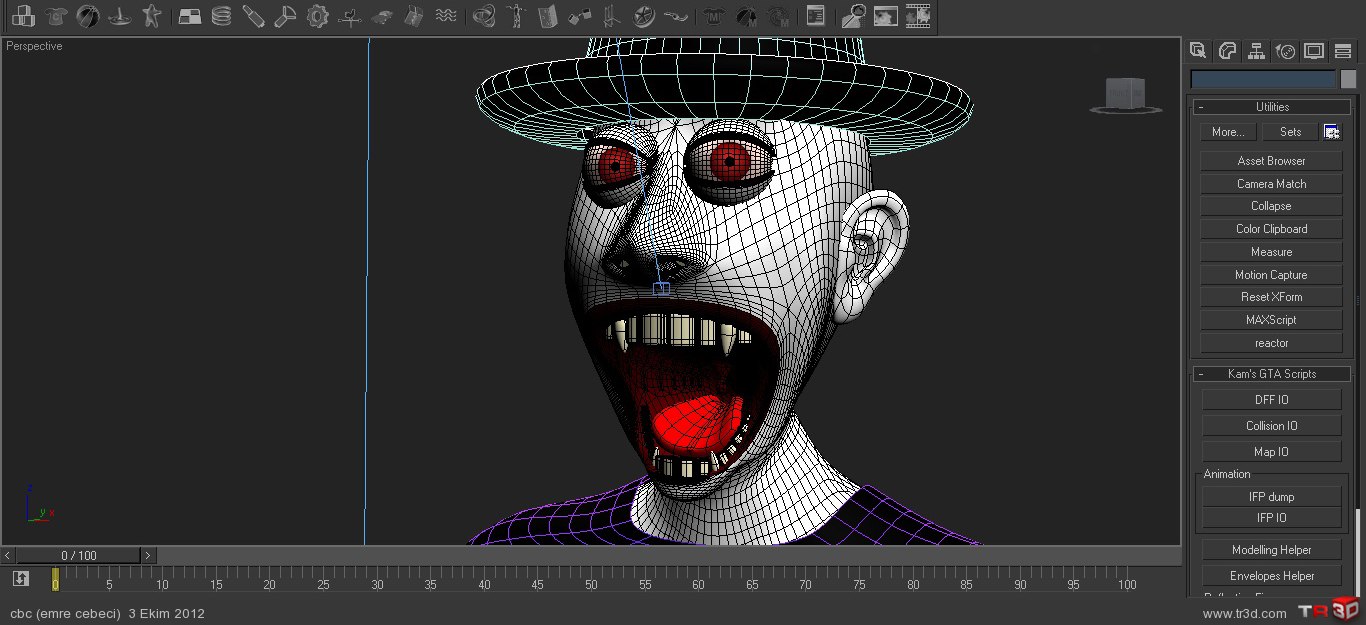Viewport: 1366px width, 625px height.
Task: Collapse the Utilities rollout header
Action: click(1271, 107)
